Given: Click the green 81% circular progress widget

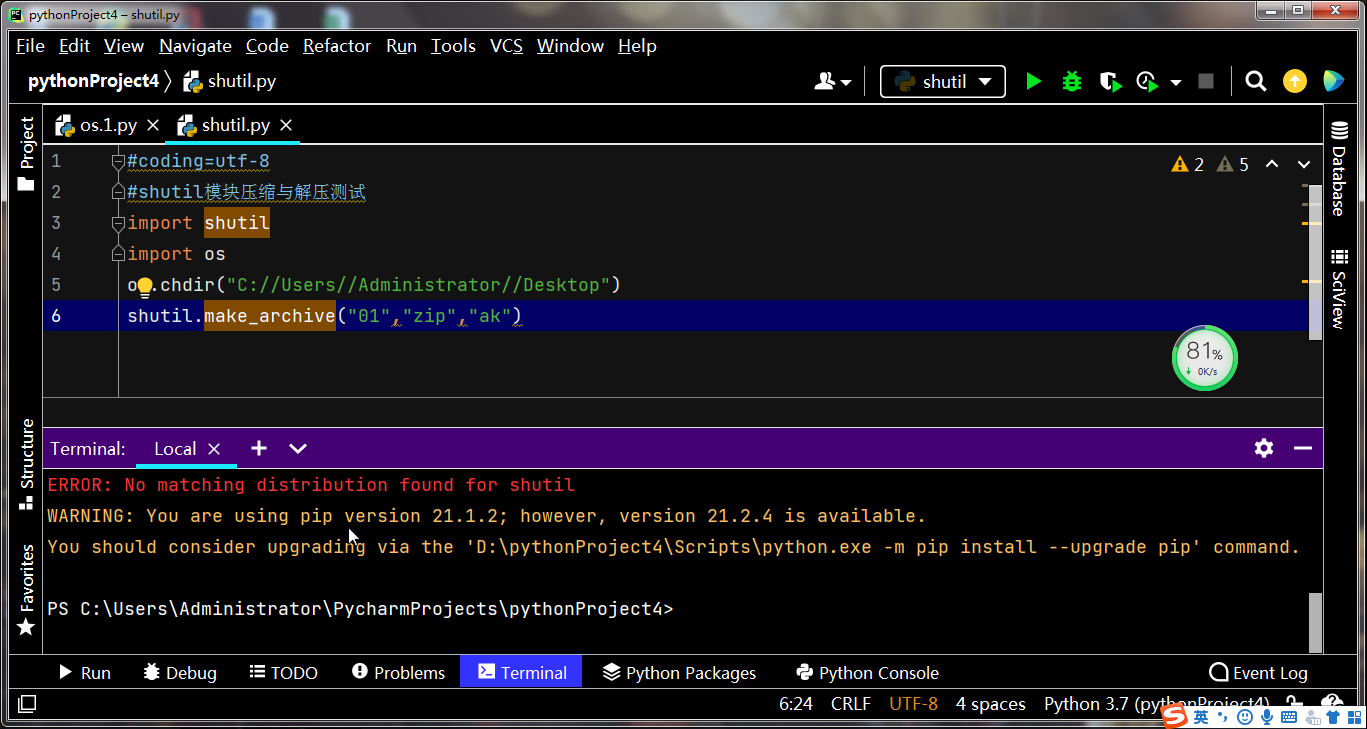Looking at the screenshot, I should click(x=1204, y=358).
